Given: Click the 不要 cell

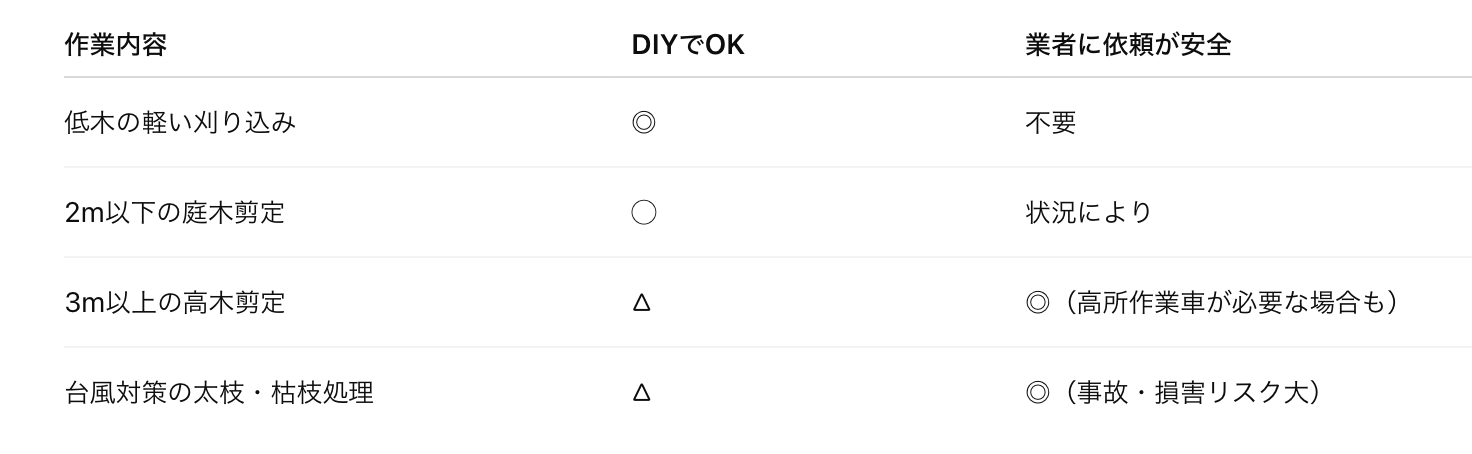Looking at the screenshot, I should click(x=1050, y=123).
